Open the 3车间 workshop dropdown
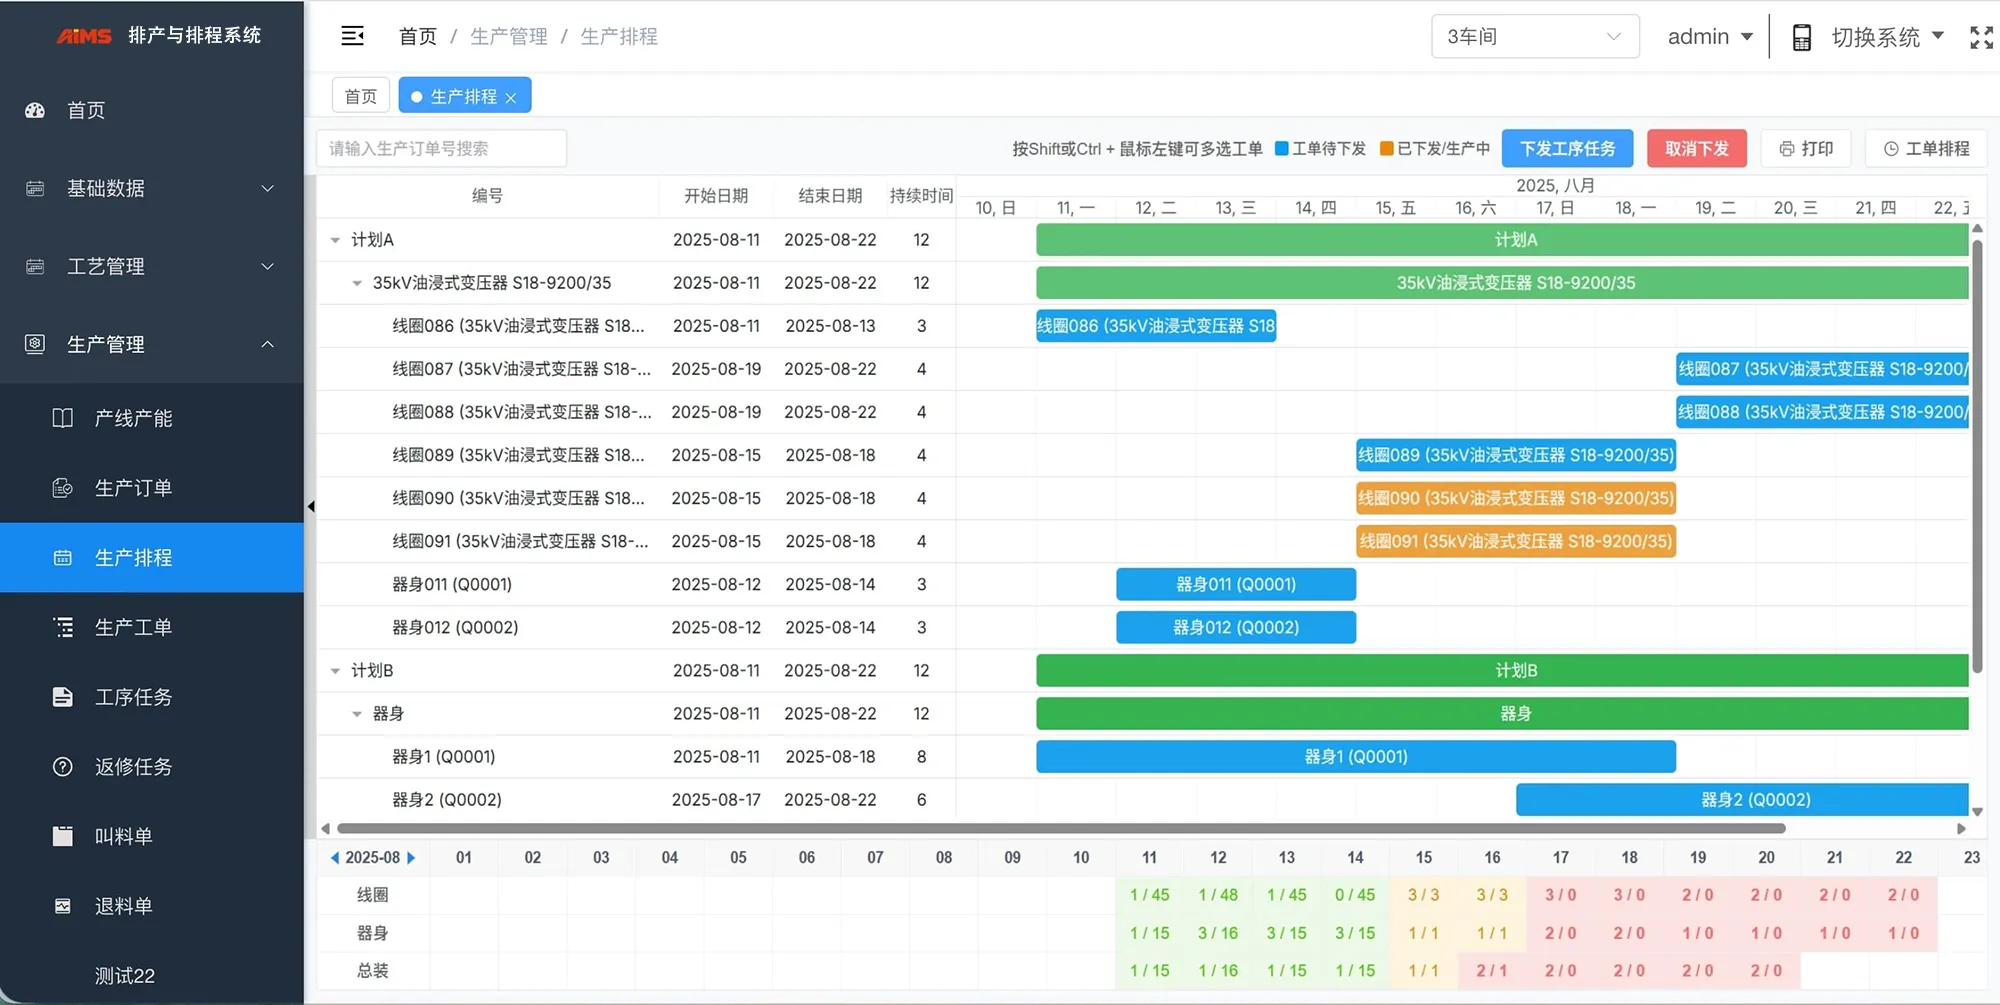The image size is (2000, 1005). 1535,37
